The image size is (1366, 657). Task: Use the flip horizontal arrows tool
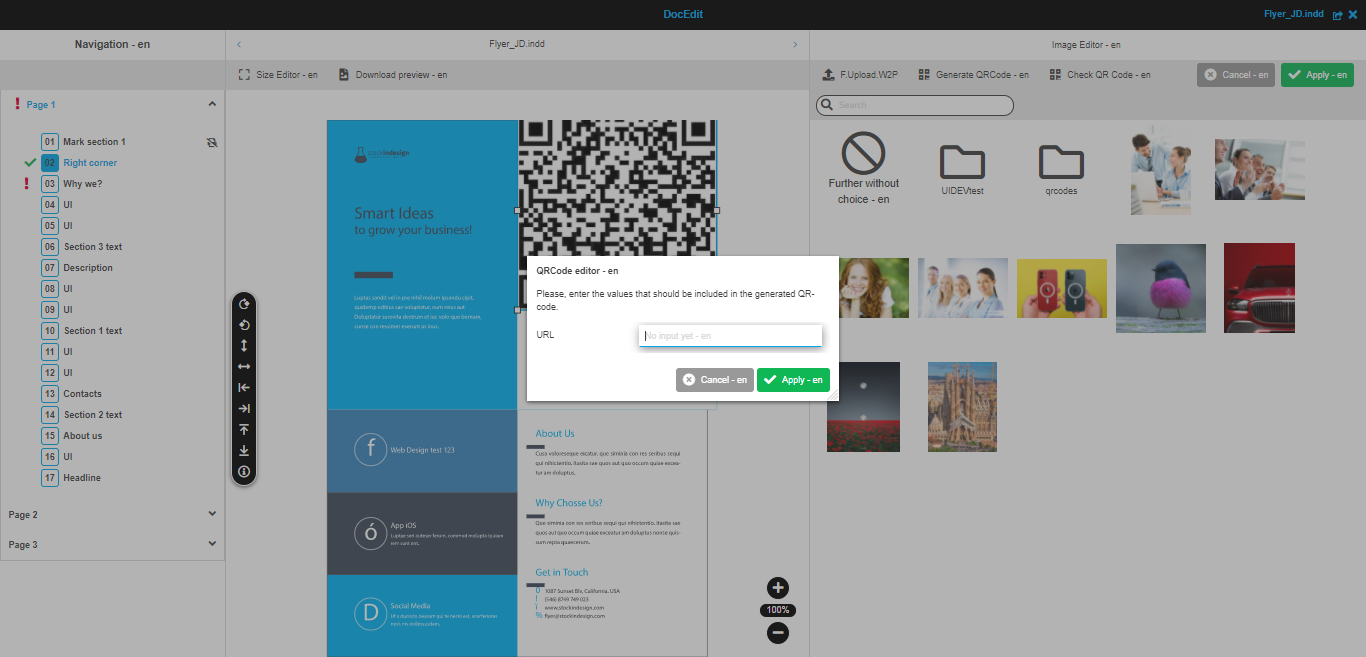pyautogui.click(x=244, y=366)
